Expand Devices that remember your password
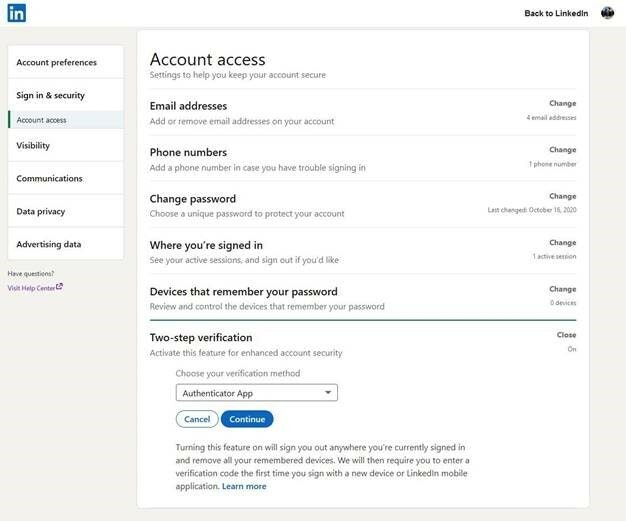This screenshot has height=521, width=626. tap(562, 289)
